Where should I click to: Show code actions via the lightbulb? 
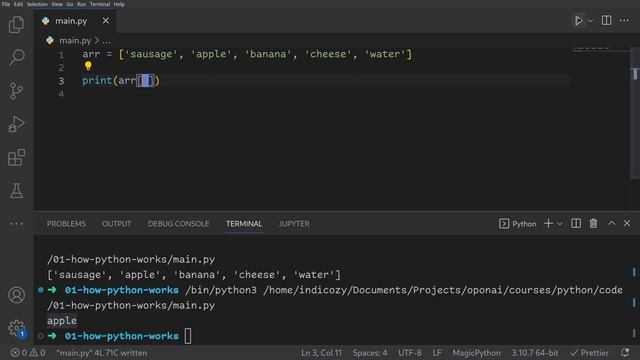pyautogui.click(x=88, y=66)
